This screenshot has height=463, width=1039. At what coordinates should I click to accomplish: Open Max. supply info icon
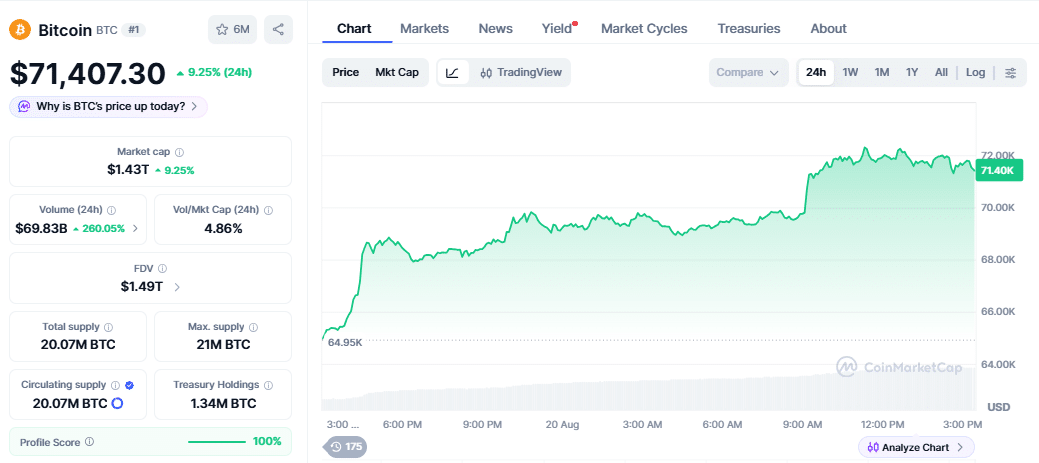(x=254, y=327)
